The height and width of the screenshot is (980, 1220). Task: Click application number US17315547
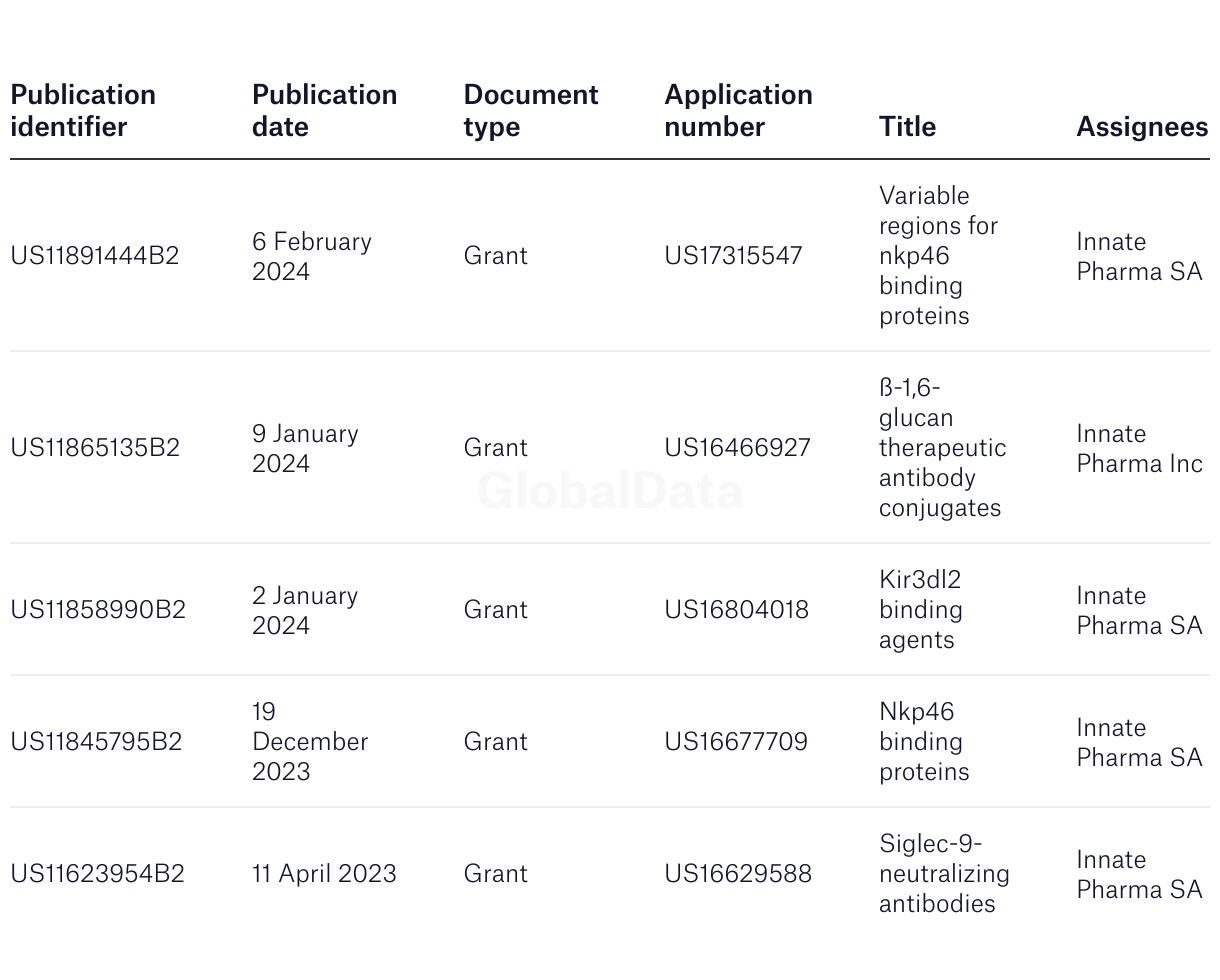[x=733, y=256]
